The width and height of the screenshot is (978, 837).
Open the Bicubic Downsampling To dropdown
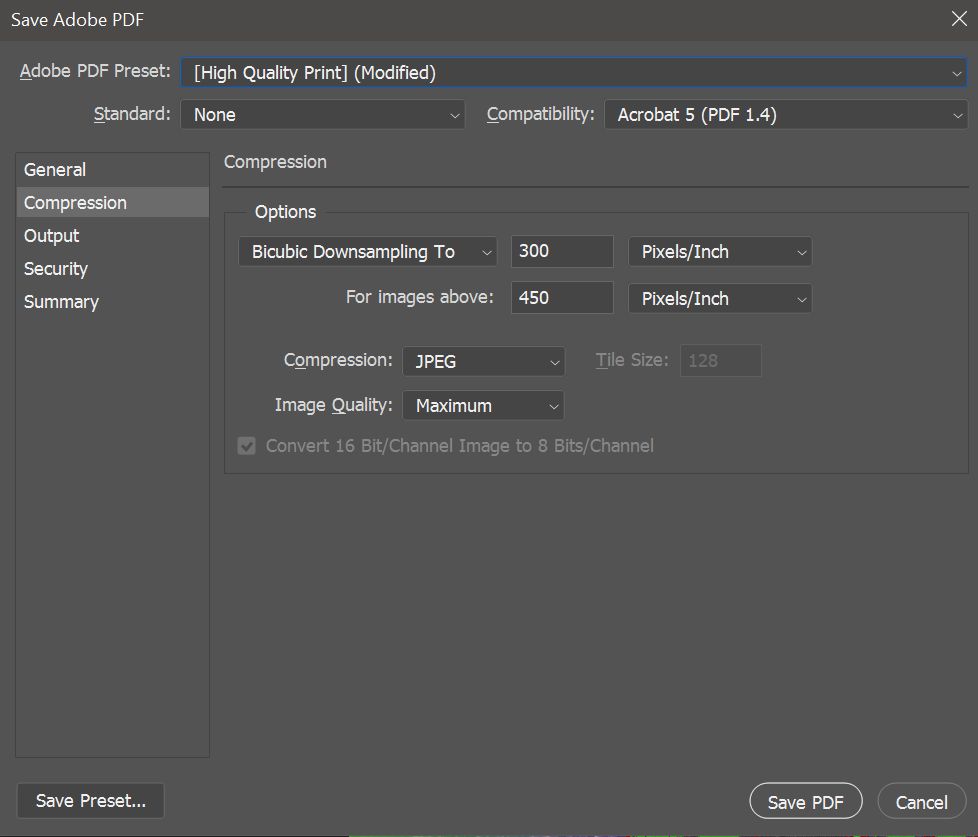click(x=367, y=252)
